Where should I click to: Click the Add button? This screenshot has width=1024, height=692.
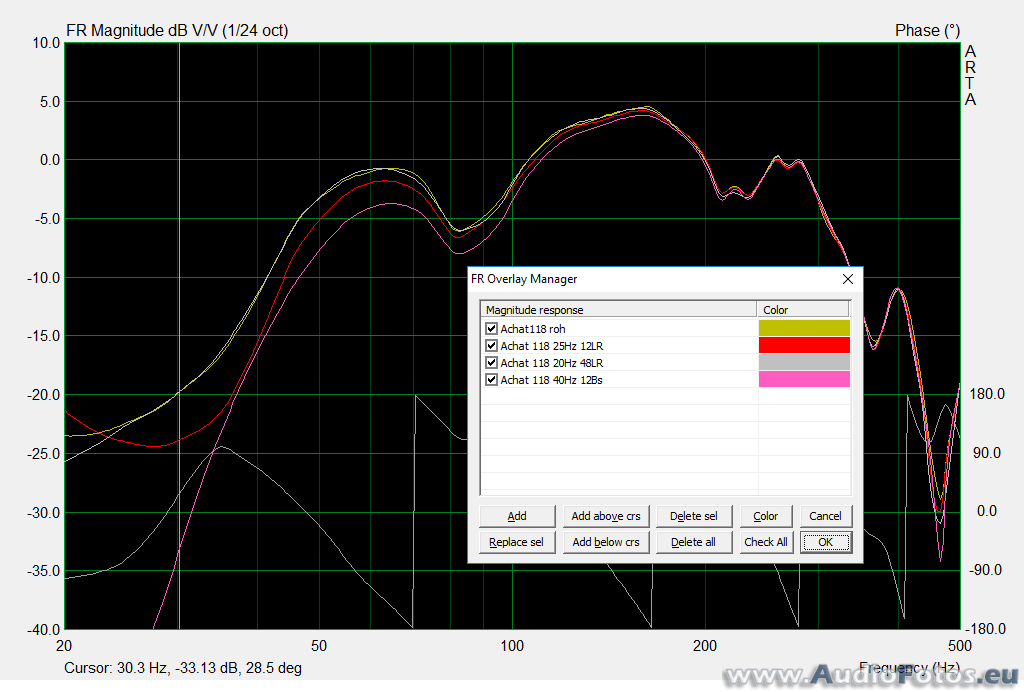(517, 516)
